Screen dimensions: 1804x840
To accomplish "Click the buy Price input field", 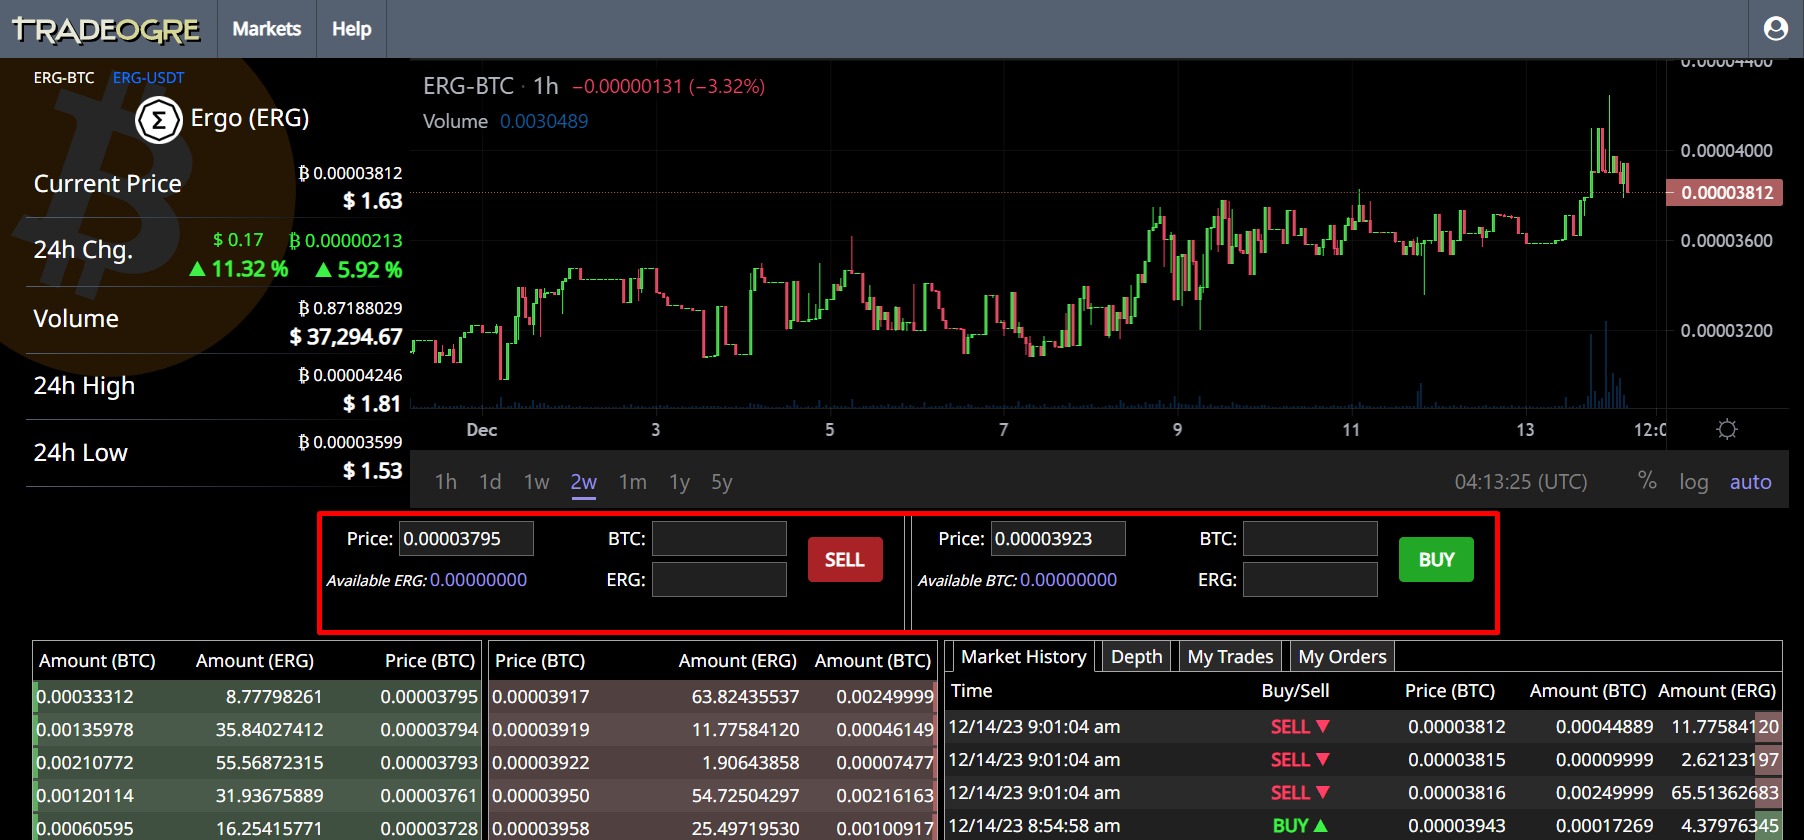I will coord(1058,538).
